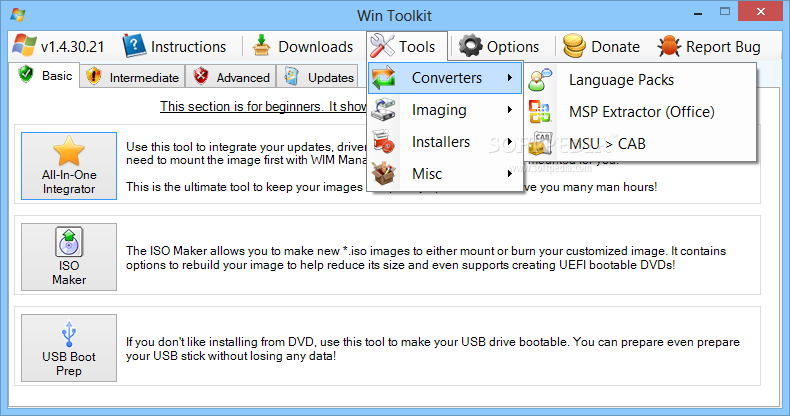Select the Imaging menu entry
The height and width of the screenshot is (416, 790).
[445, 109]
